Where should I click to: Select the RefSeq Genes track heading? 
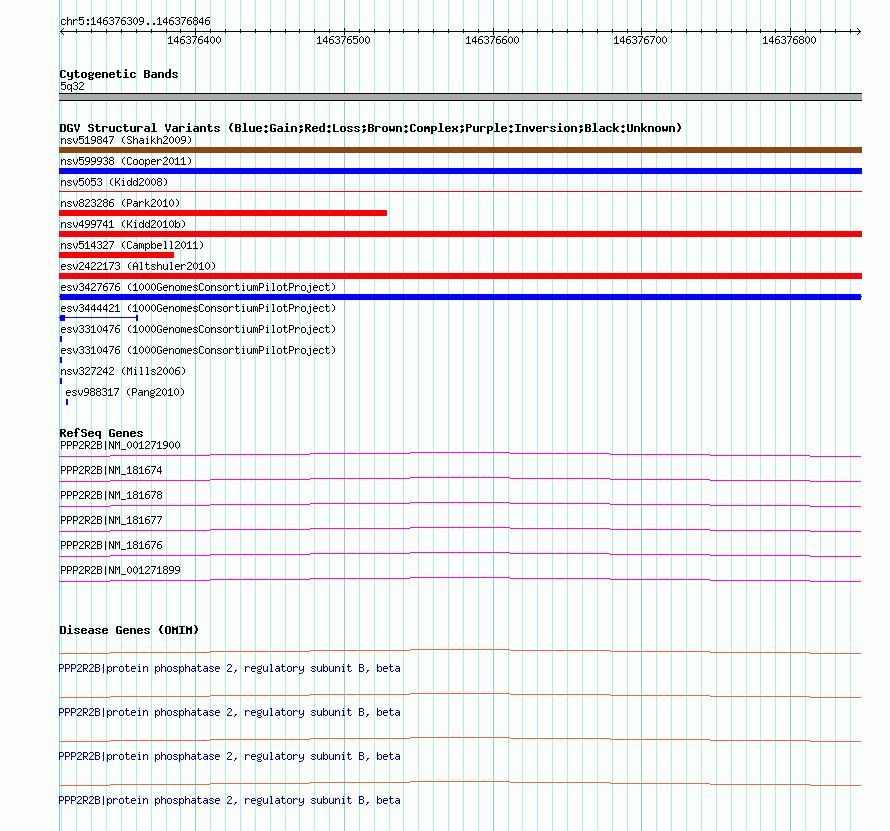point(101,433)
